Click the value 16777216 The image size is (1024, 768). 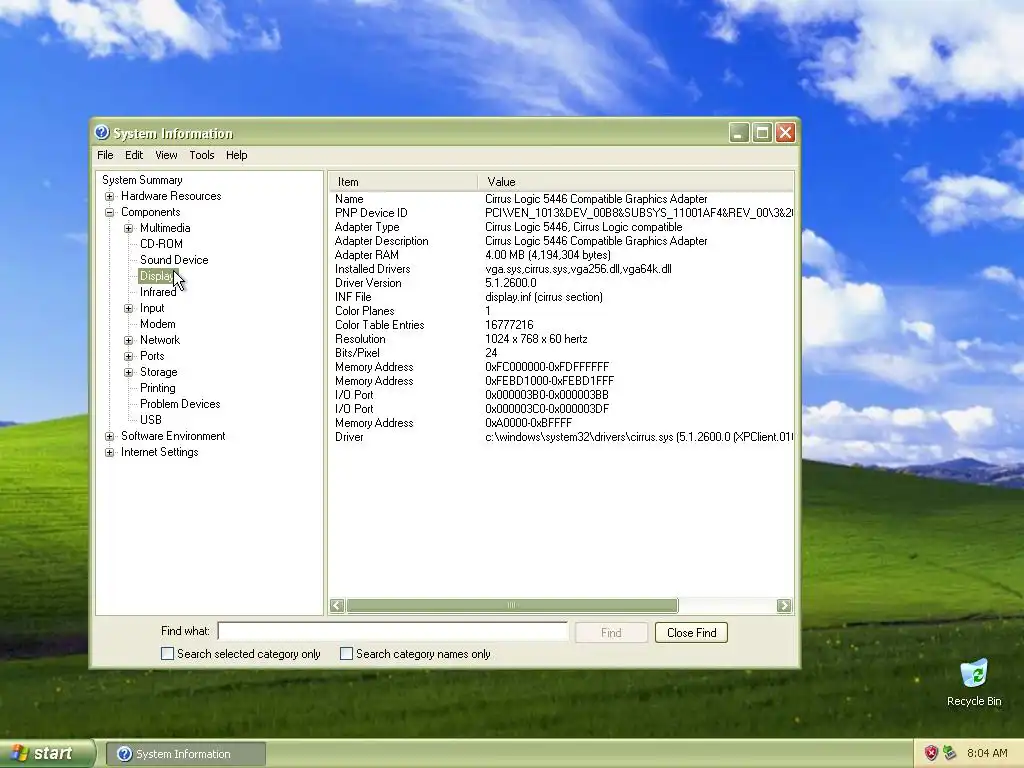[x=509, y=325]
